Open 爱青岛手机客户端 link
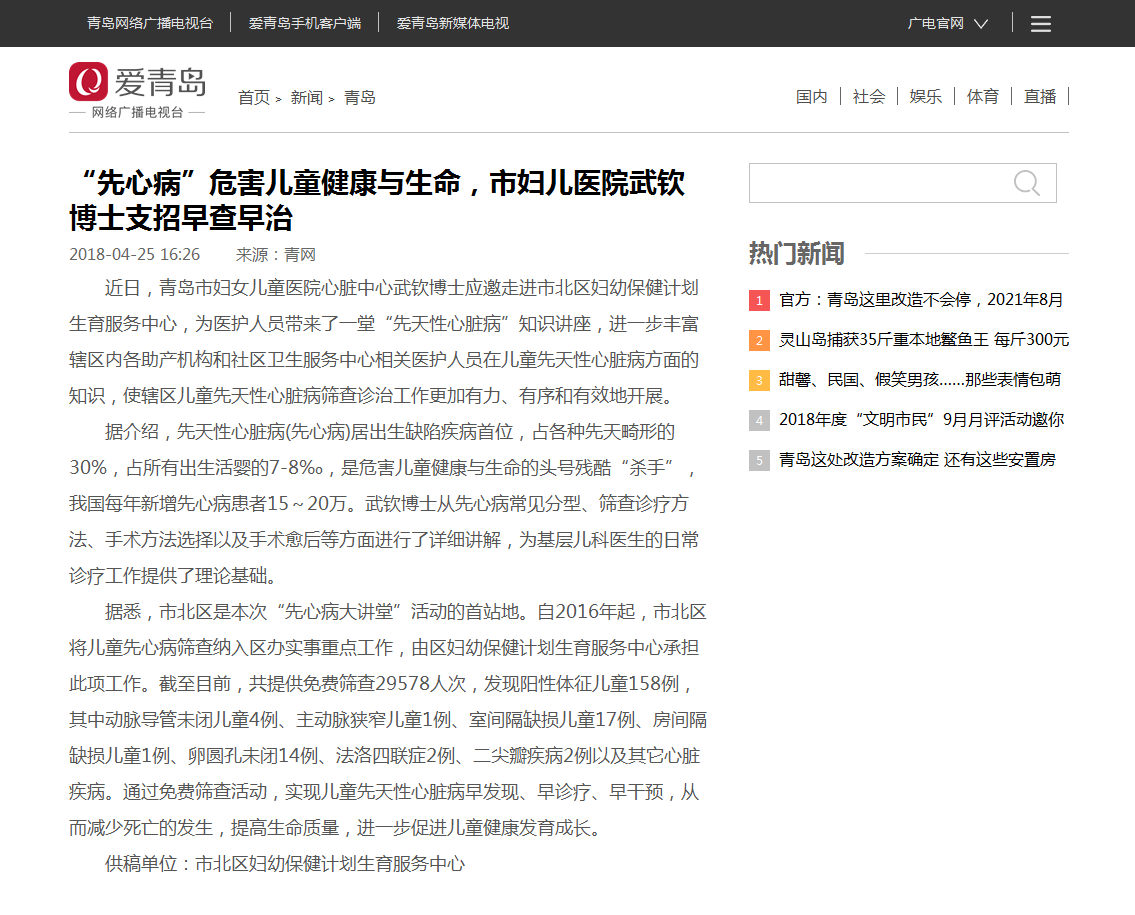The width and height of the screenshot is (1135, 915). (305, 23)
